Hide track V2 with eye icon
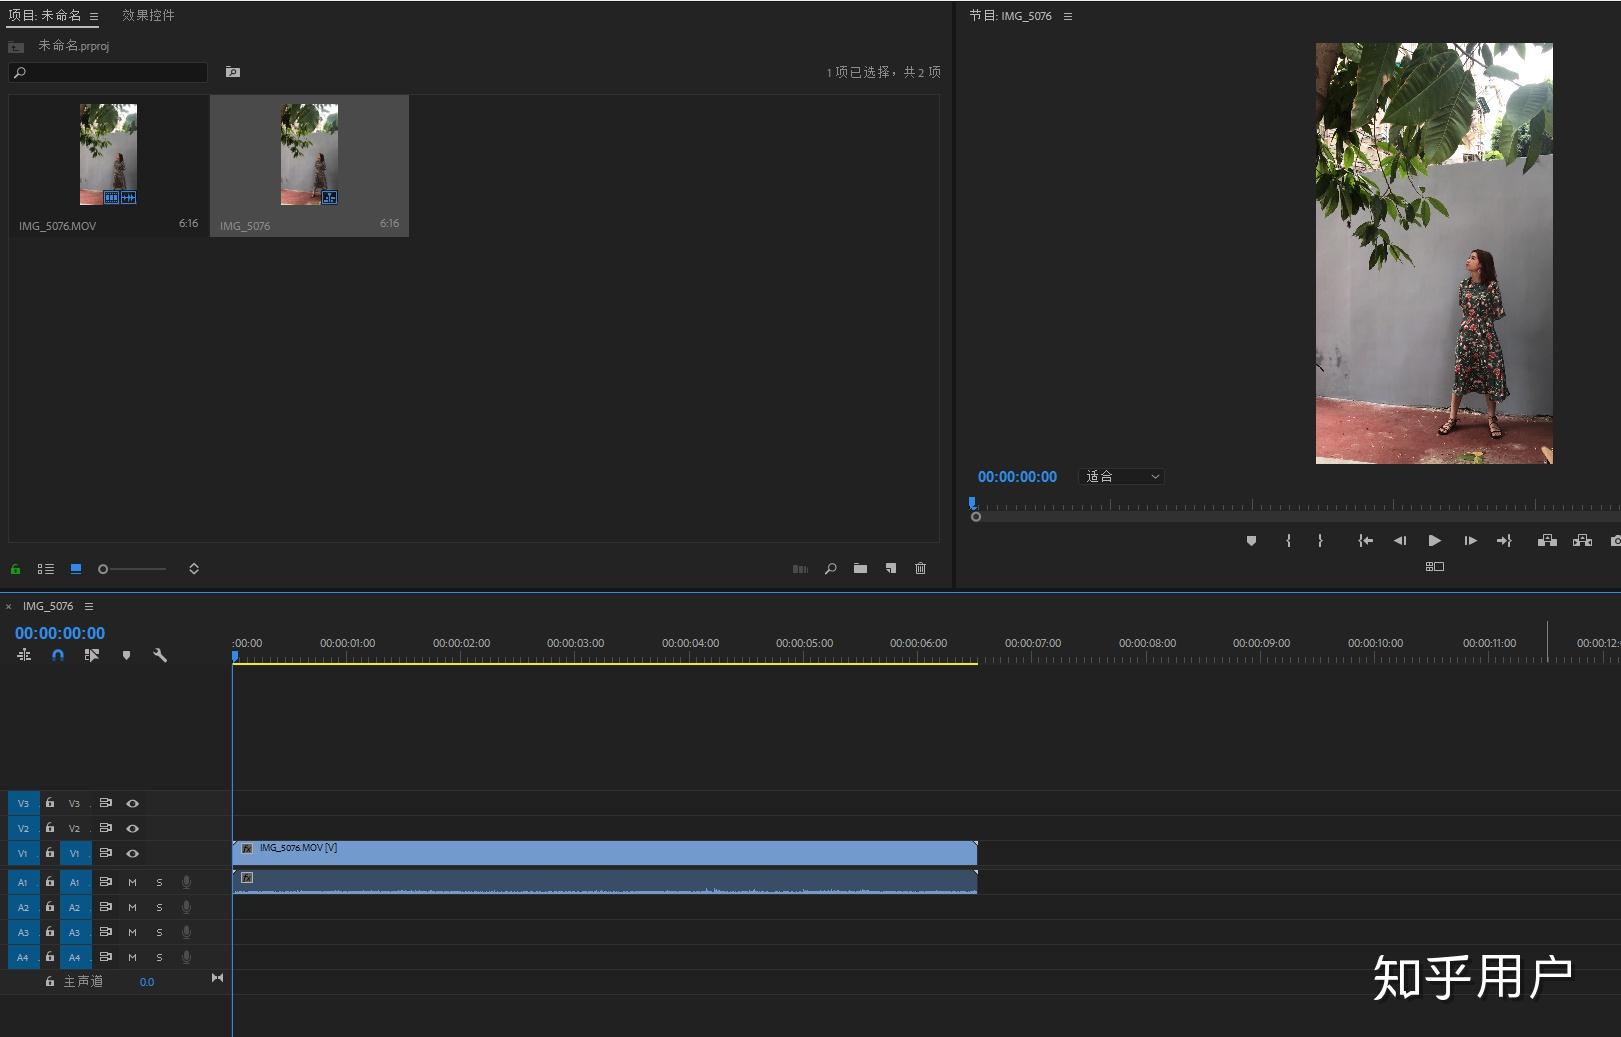 (x=132, y=828)
